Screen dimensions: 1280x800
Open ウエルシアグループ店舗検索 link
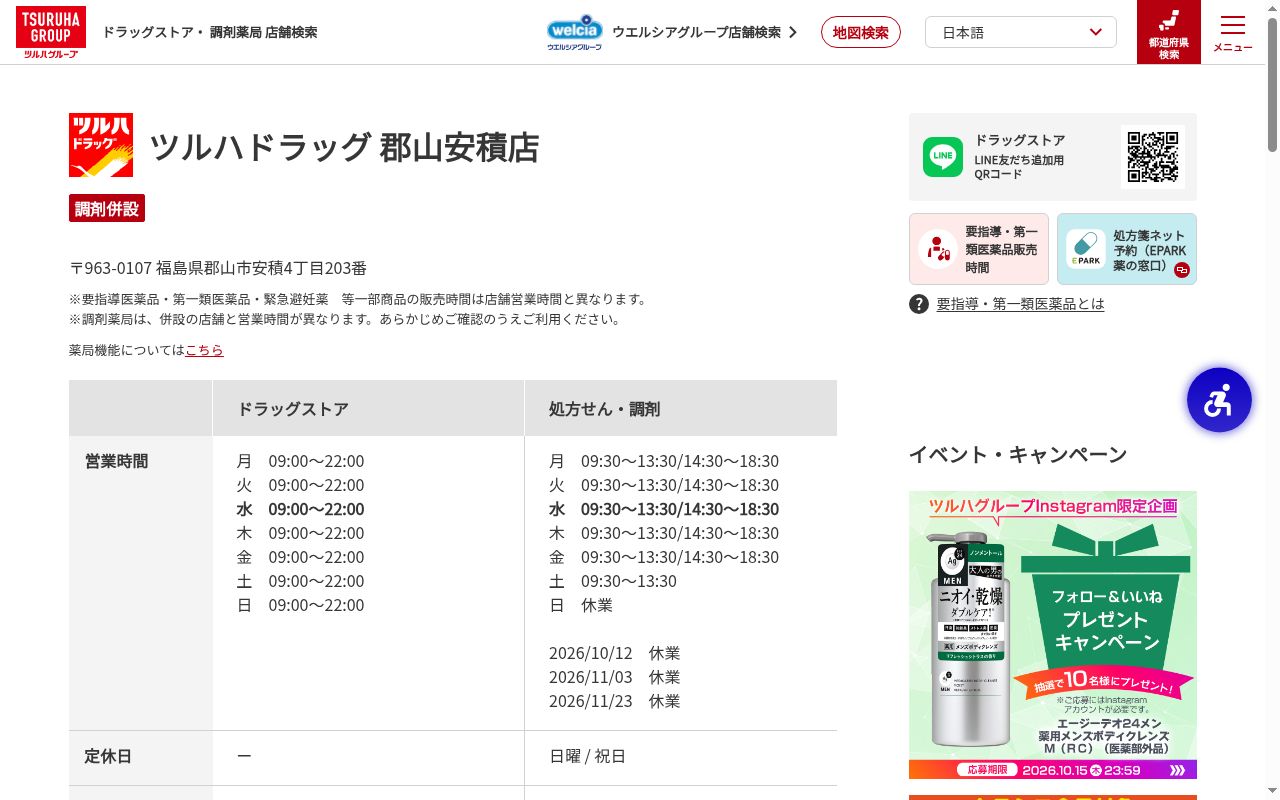704,32
